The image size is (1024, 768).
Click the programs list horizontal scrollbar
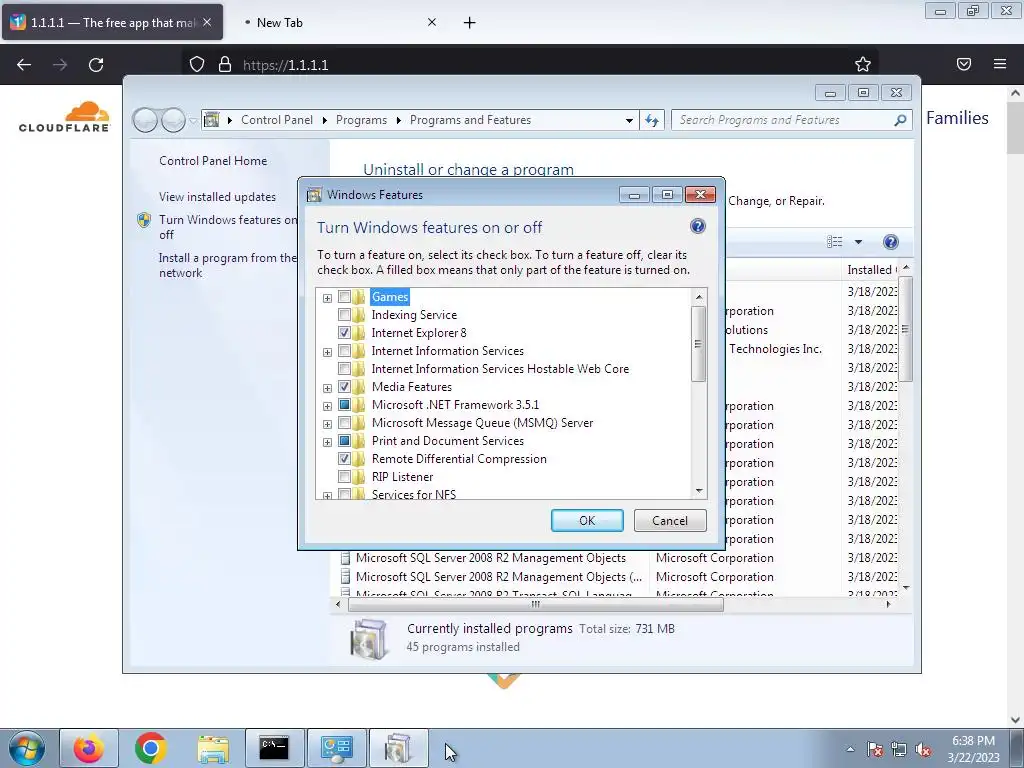click(536, 604)
